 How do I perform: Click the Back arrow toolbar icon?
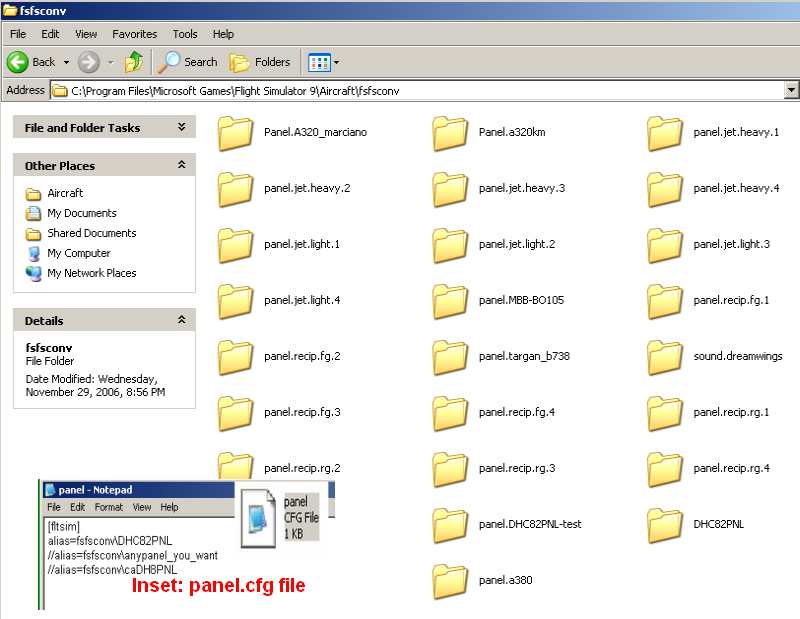[18, 62]
